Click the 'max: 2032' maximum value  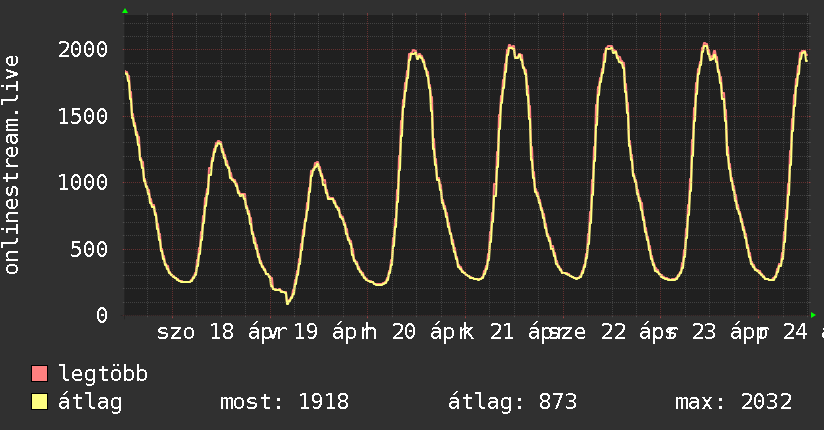733,402
